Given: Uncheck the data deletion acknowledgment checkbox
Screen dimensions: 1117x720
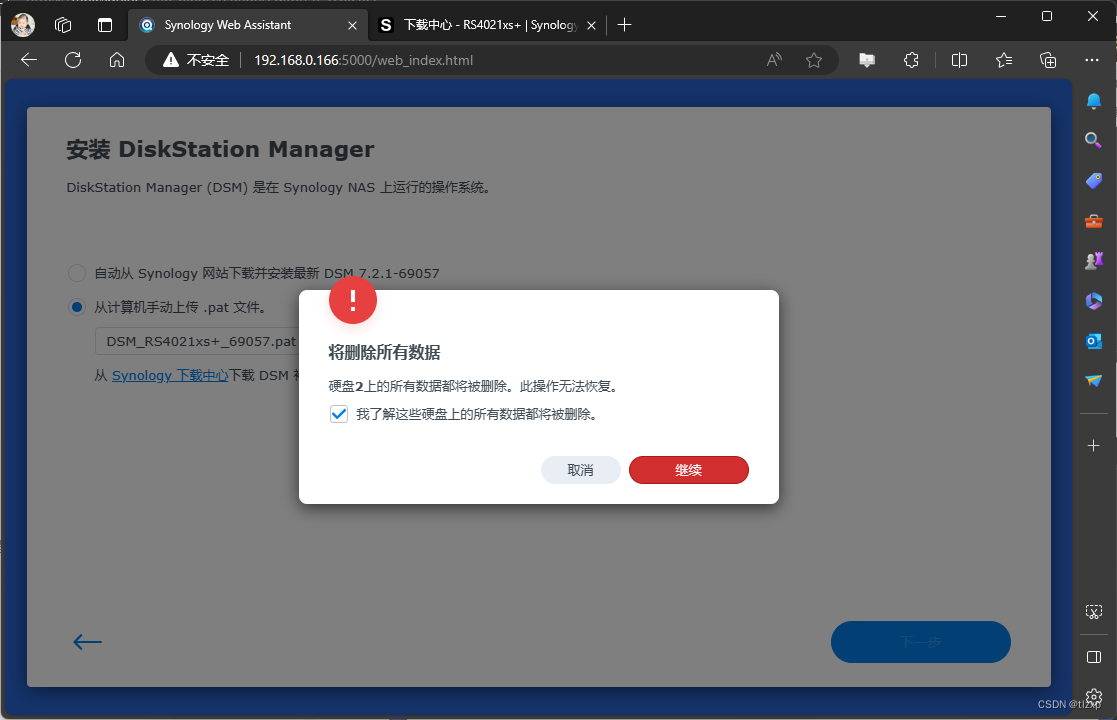Looking at the screenshot, I should point(338,414).
